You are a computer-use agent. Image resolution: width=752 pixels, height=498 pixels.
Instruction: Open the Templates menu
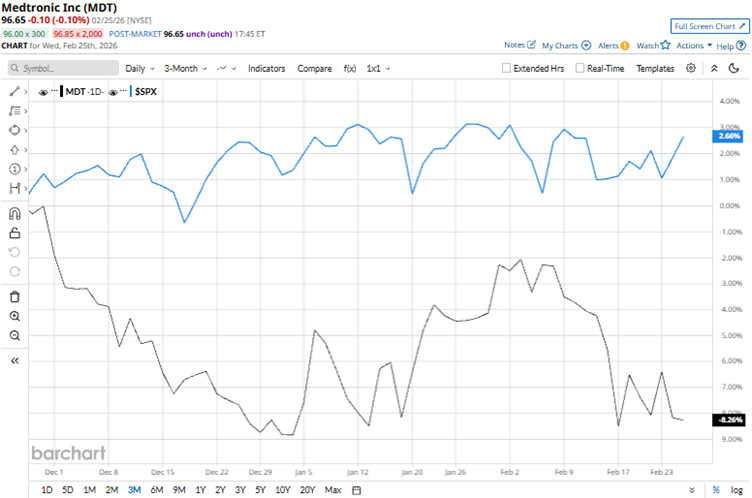(x=655, y=69)
